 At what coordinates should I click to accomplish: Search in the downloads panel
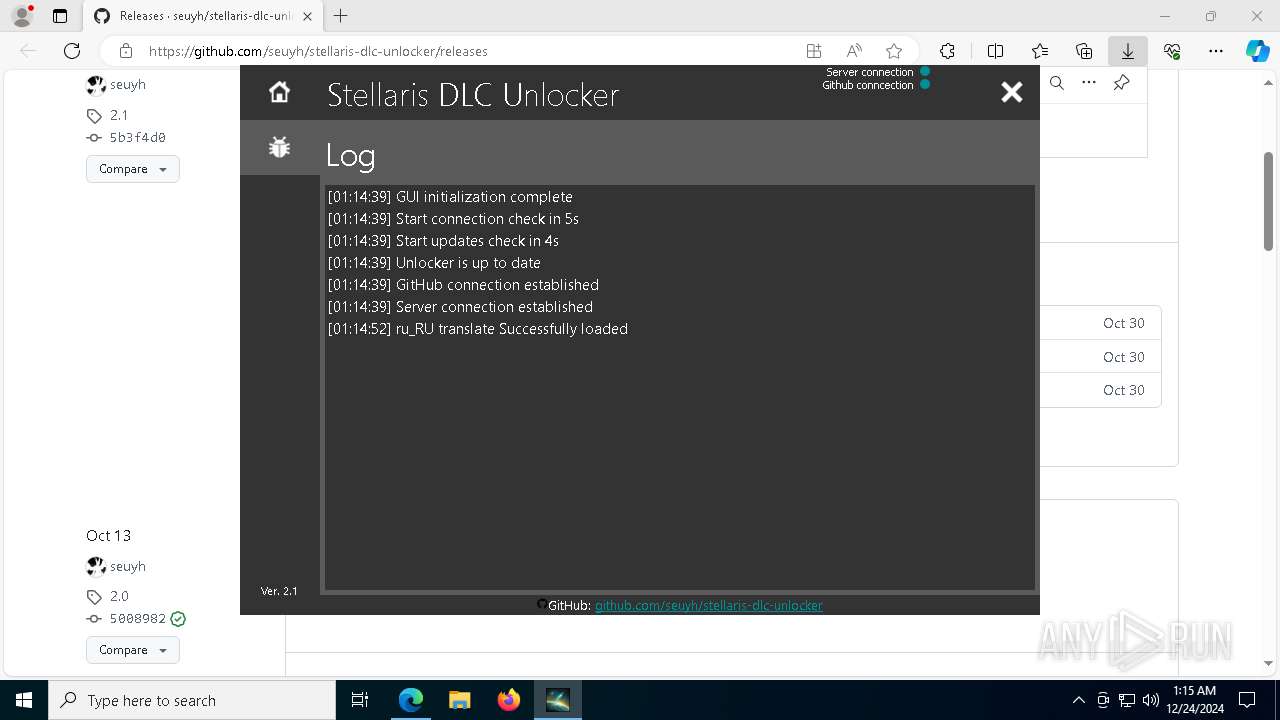(1057, 83)
